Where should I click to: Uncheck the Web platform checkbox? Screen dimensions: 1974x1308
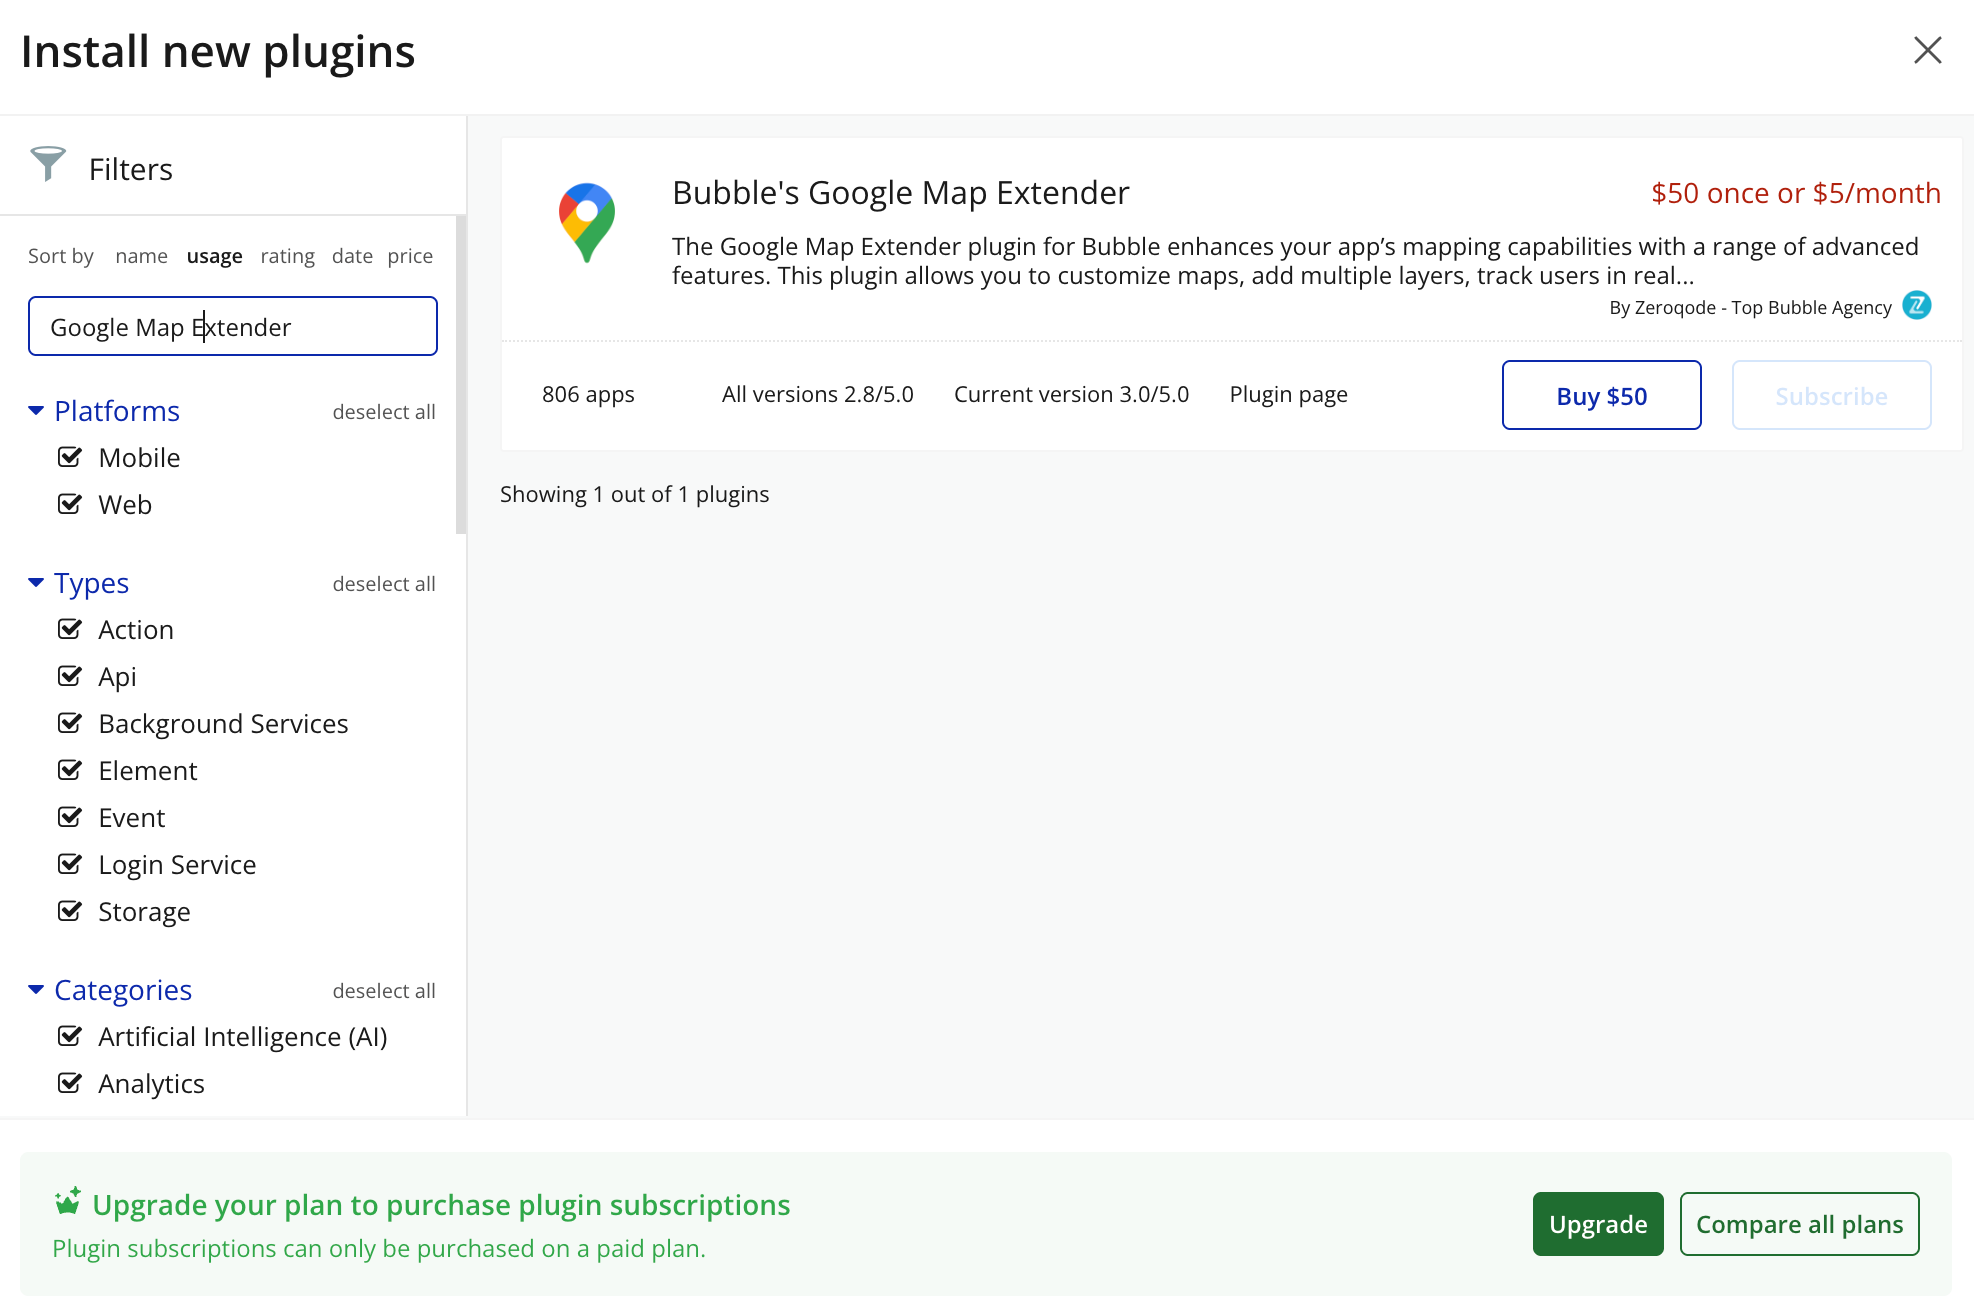coord(70,504)
